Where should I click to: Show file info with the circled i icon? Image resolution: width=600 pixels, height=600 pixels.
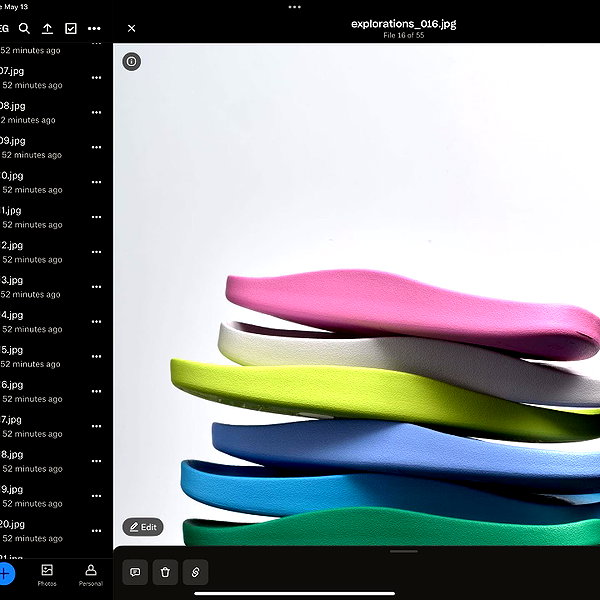coord(132,62)
